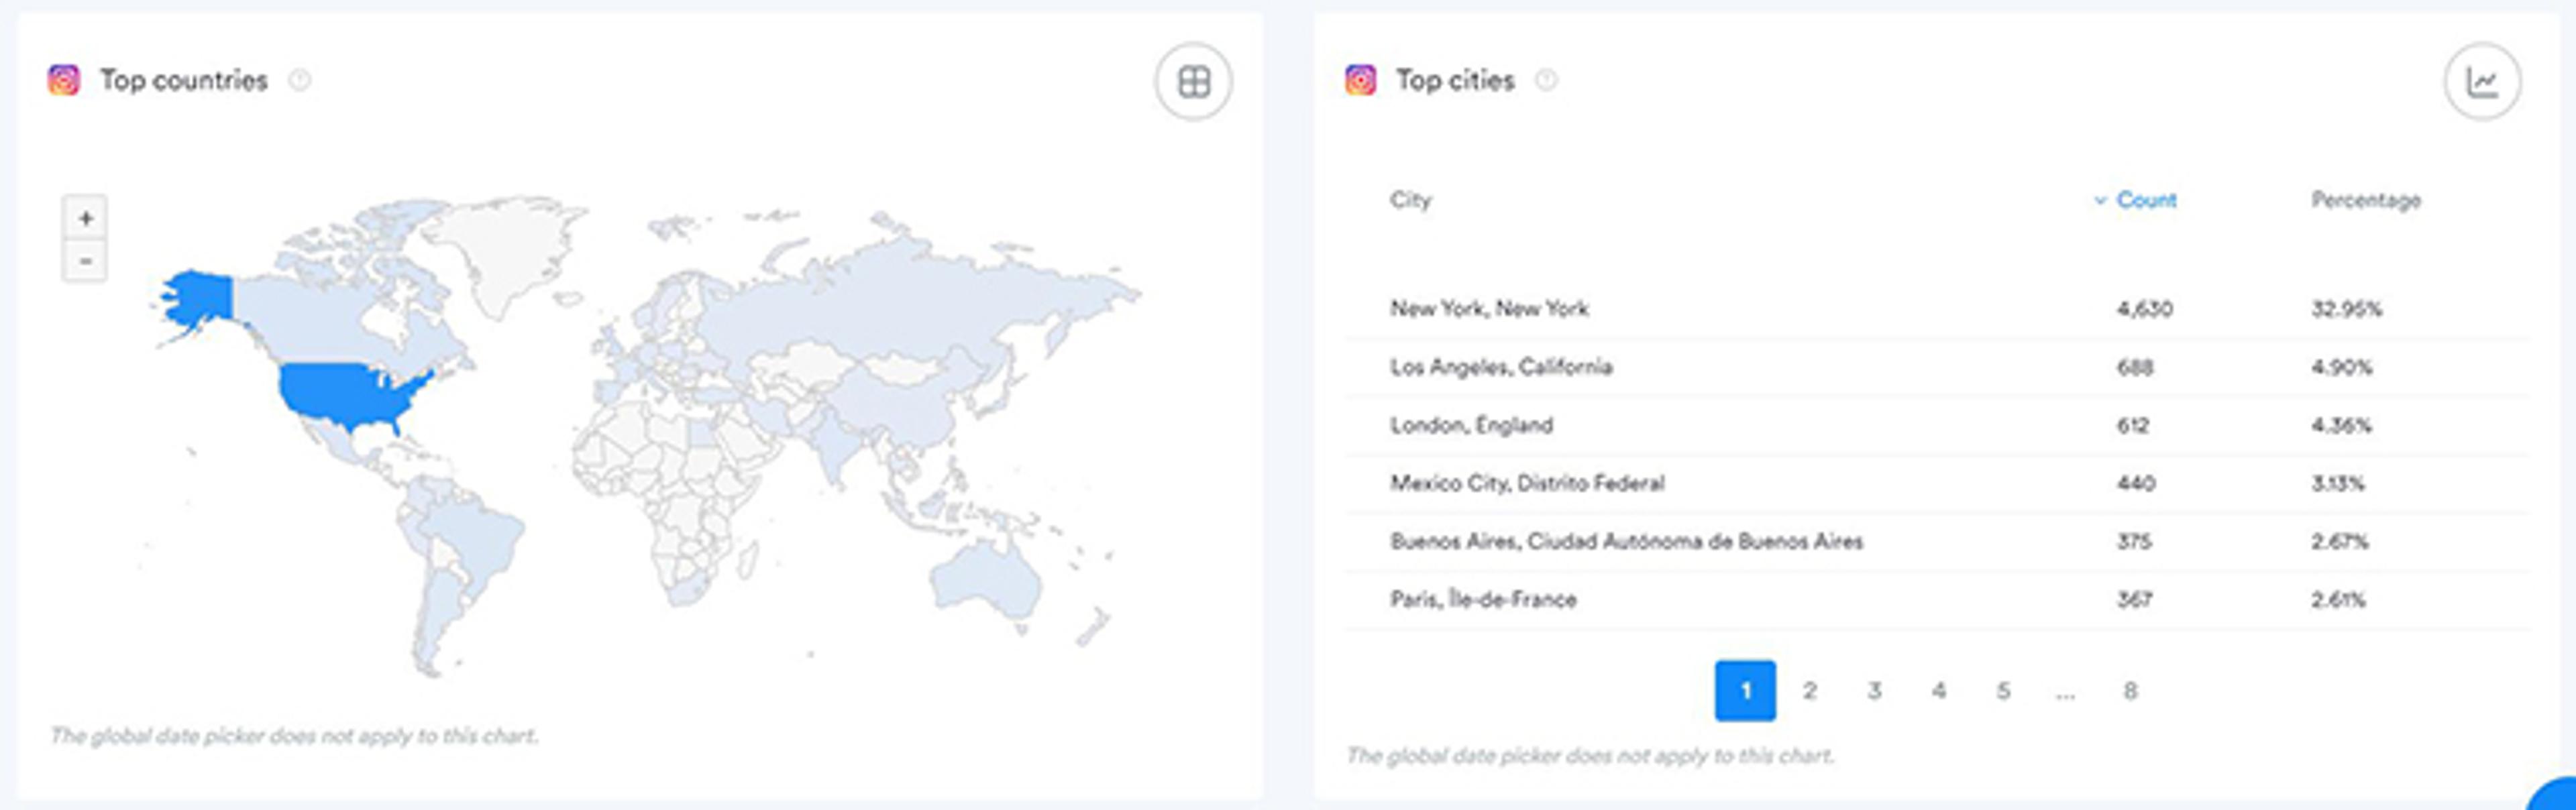This screenshot has height=810, width=2576.
Task: Sort cities table by Count column
Action: 2145,200
